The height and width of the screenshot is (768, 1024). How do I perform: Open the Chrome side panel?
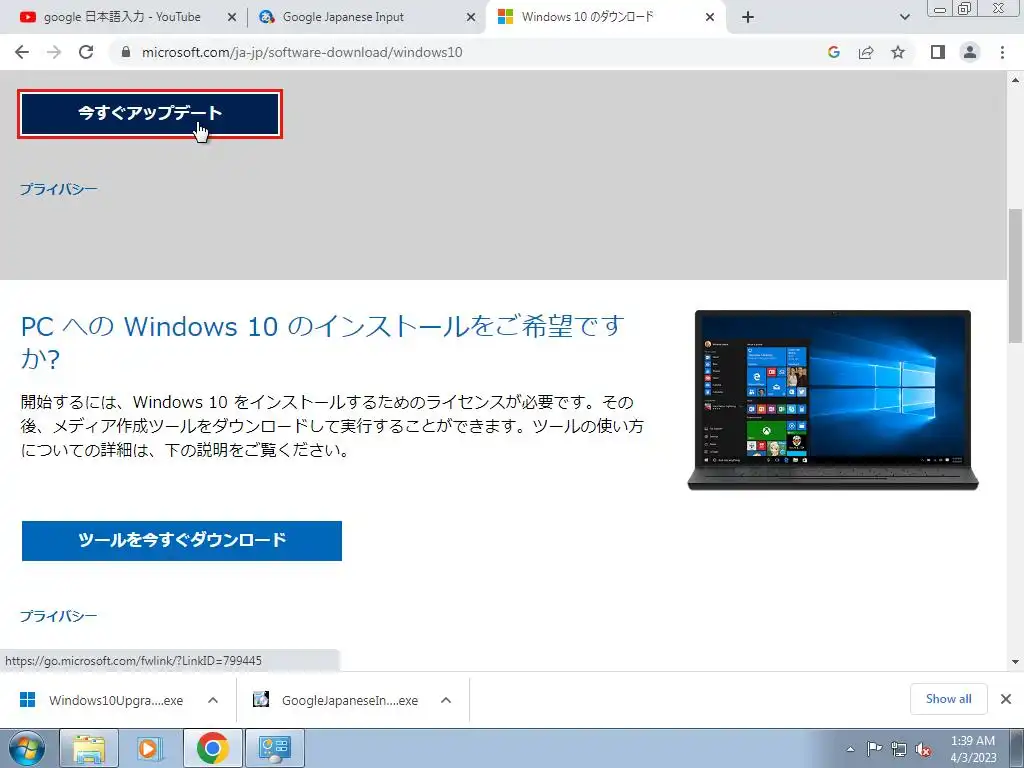coord(938,52)
